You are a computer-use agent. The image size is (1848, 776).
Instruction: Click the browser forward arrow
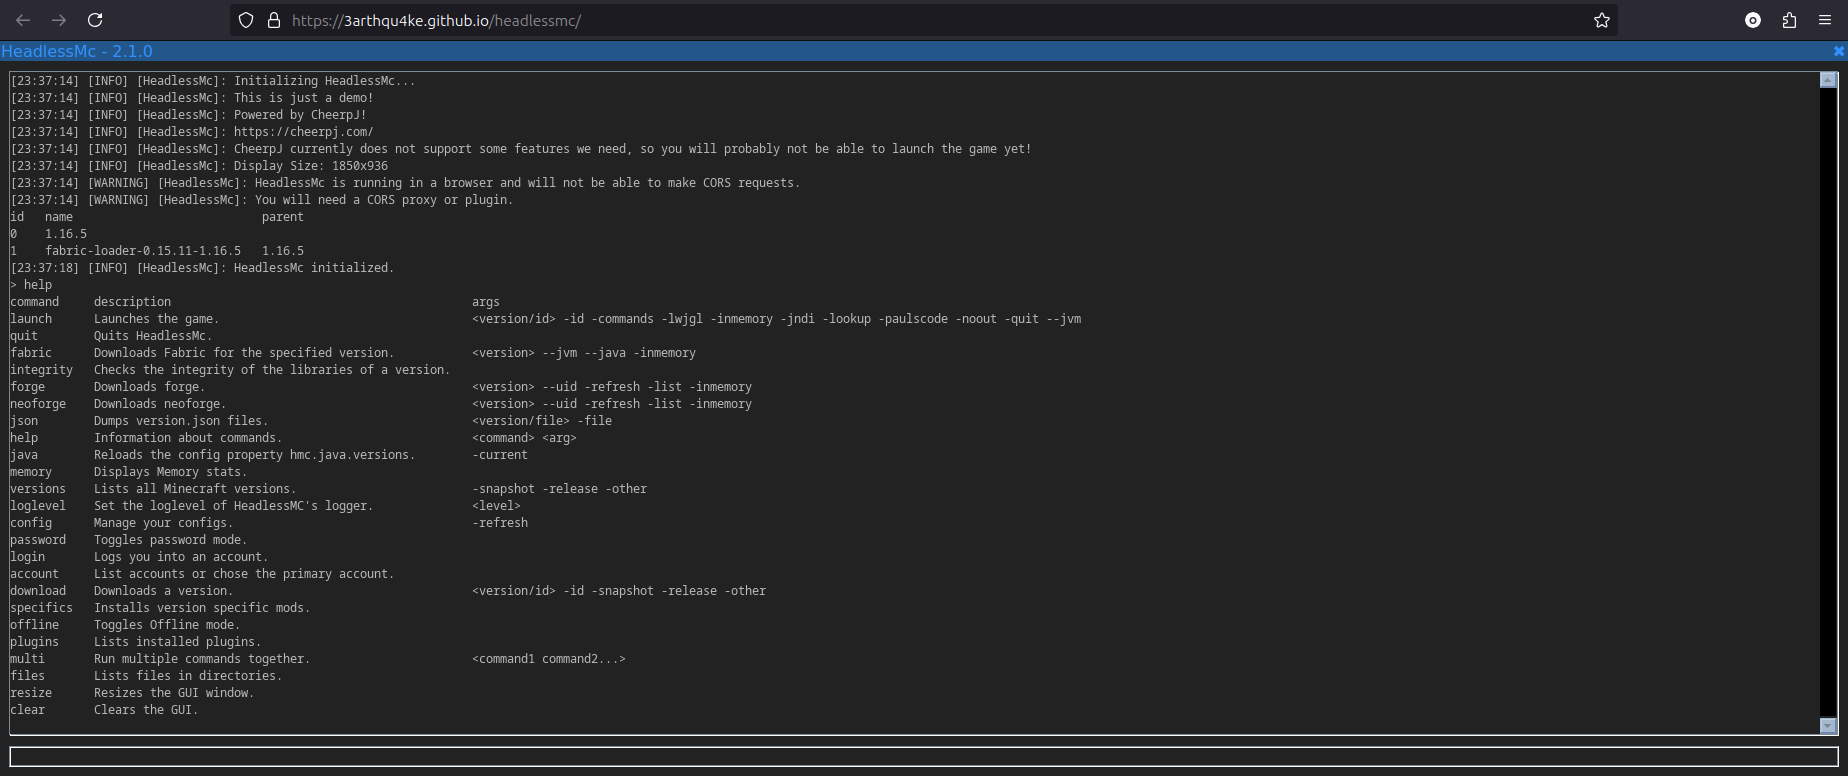click(x=59, y=20)
